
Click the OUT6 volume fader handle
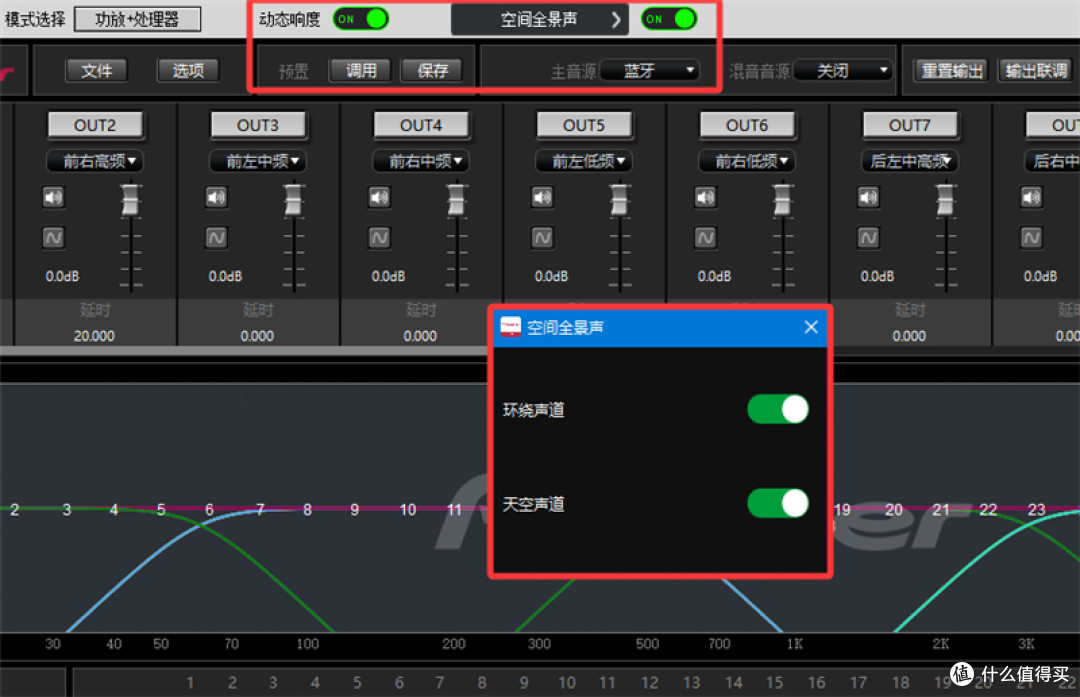tap(782, 200)
